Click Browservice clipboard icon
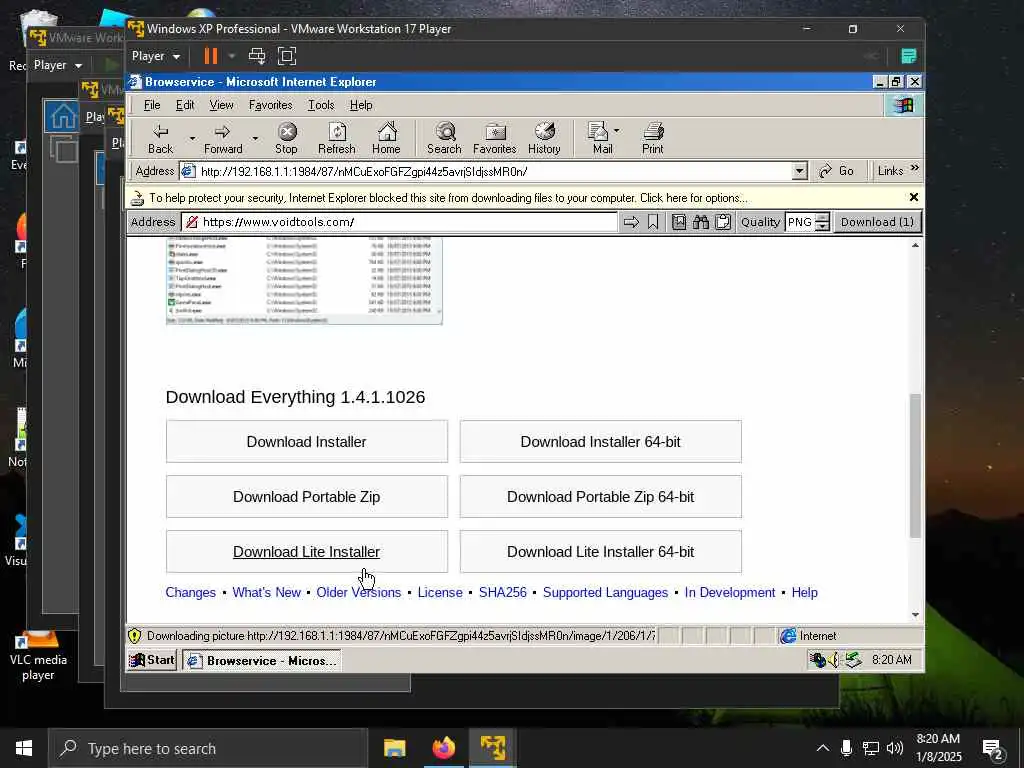The width and height of the screenshot is (1024, 768). (722, 222)
